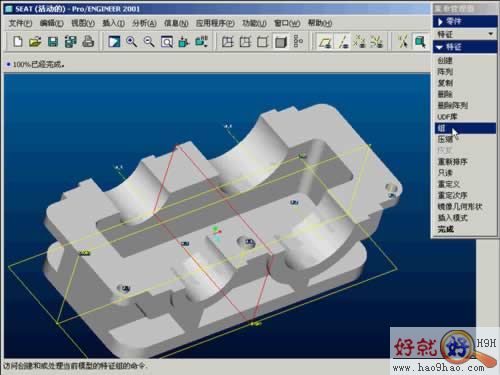The height and width of the screenshot is (375, 500).
Task: Open a file using the folder icon
Action: pyautogui.click(x=35, y=42)
